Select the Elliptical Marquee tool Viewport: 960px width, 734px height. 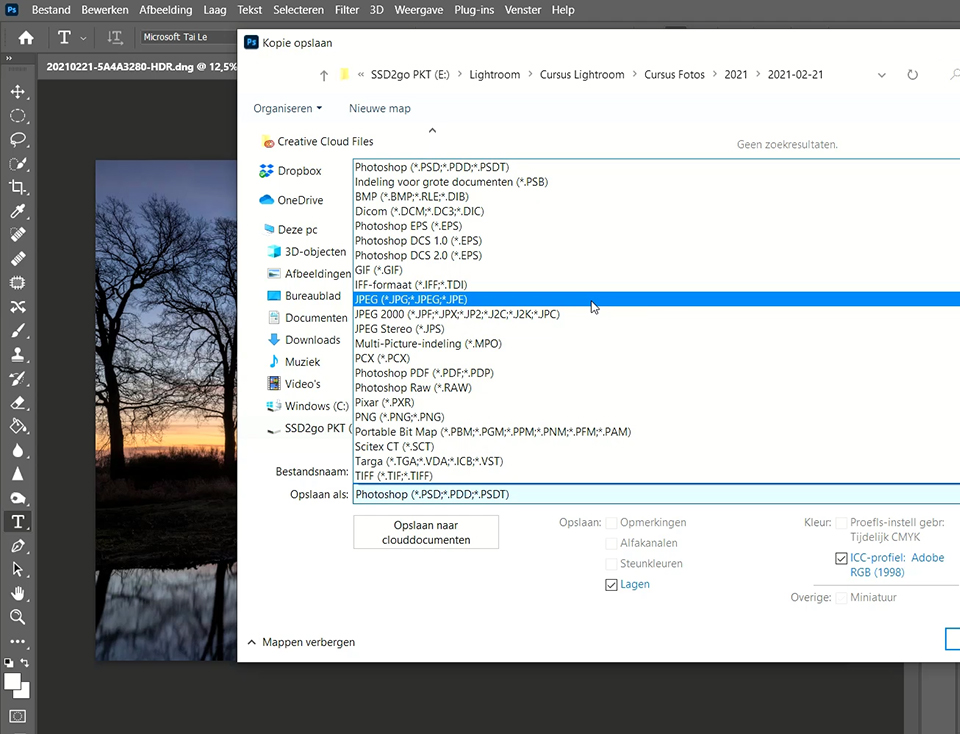point(18,116)
